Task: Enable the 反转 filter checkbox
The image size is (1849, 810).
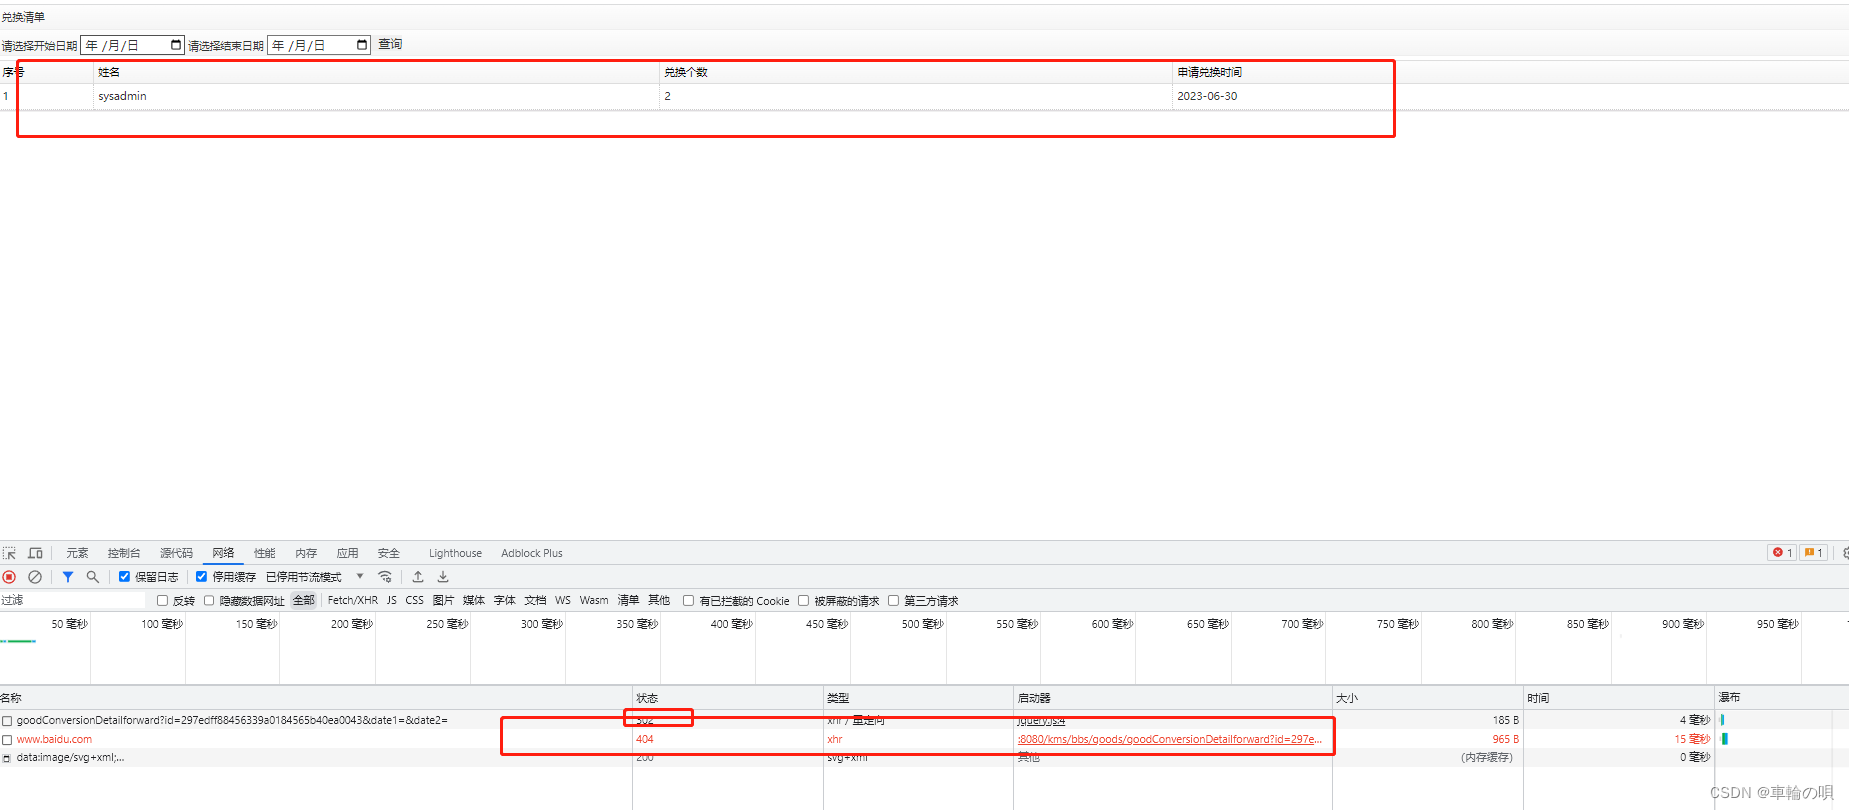Action: (162, 601)
